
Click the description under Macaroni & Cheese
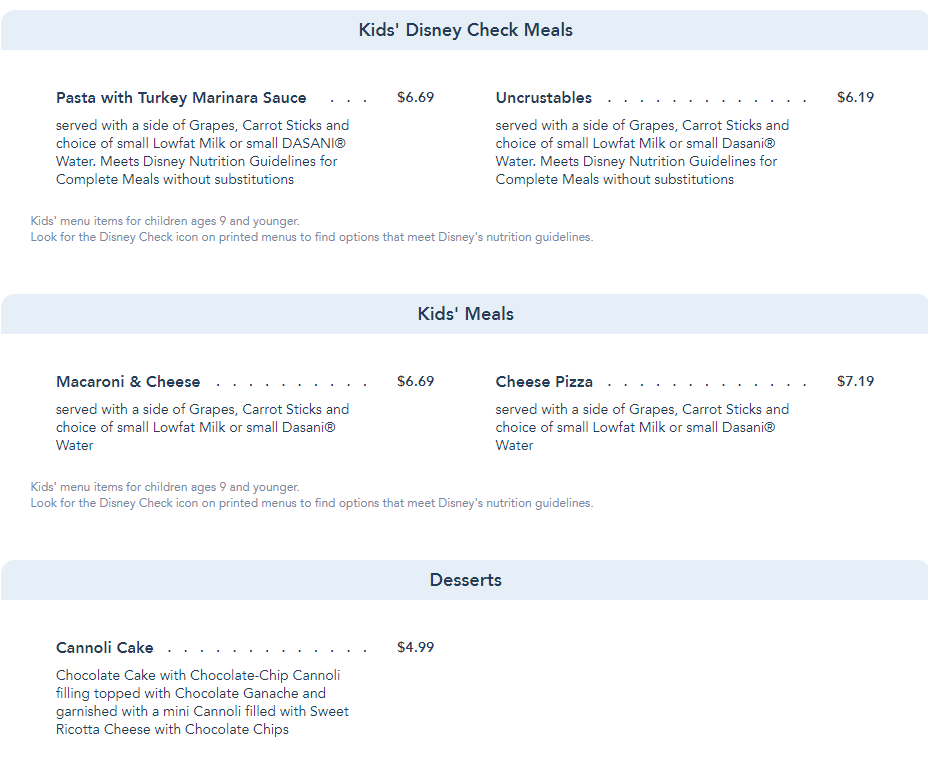coord(203,427)
